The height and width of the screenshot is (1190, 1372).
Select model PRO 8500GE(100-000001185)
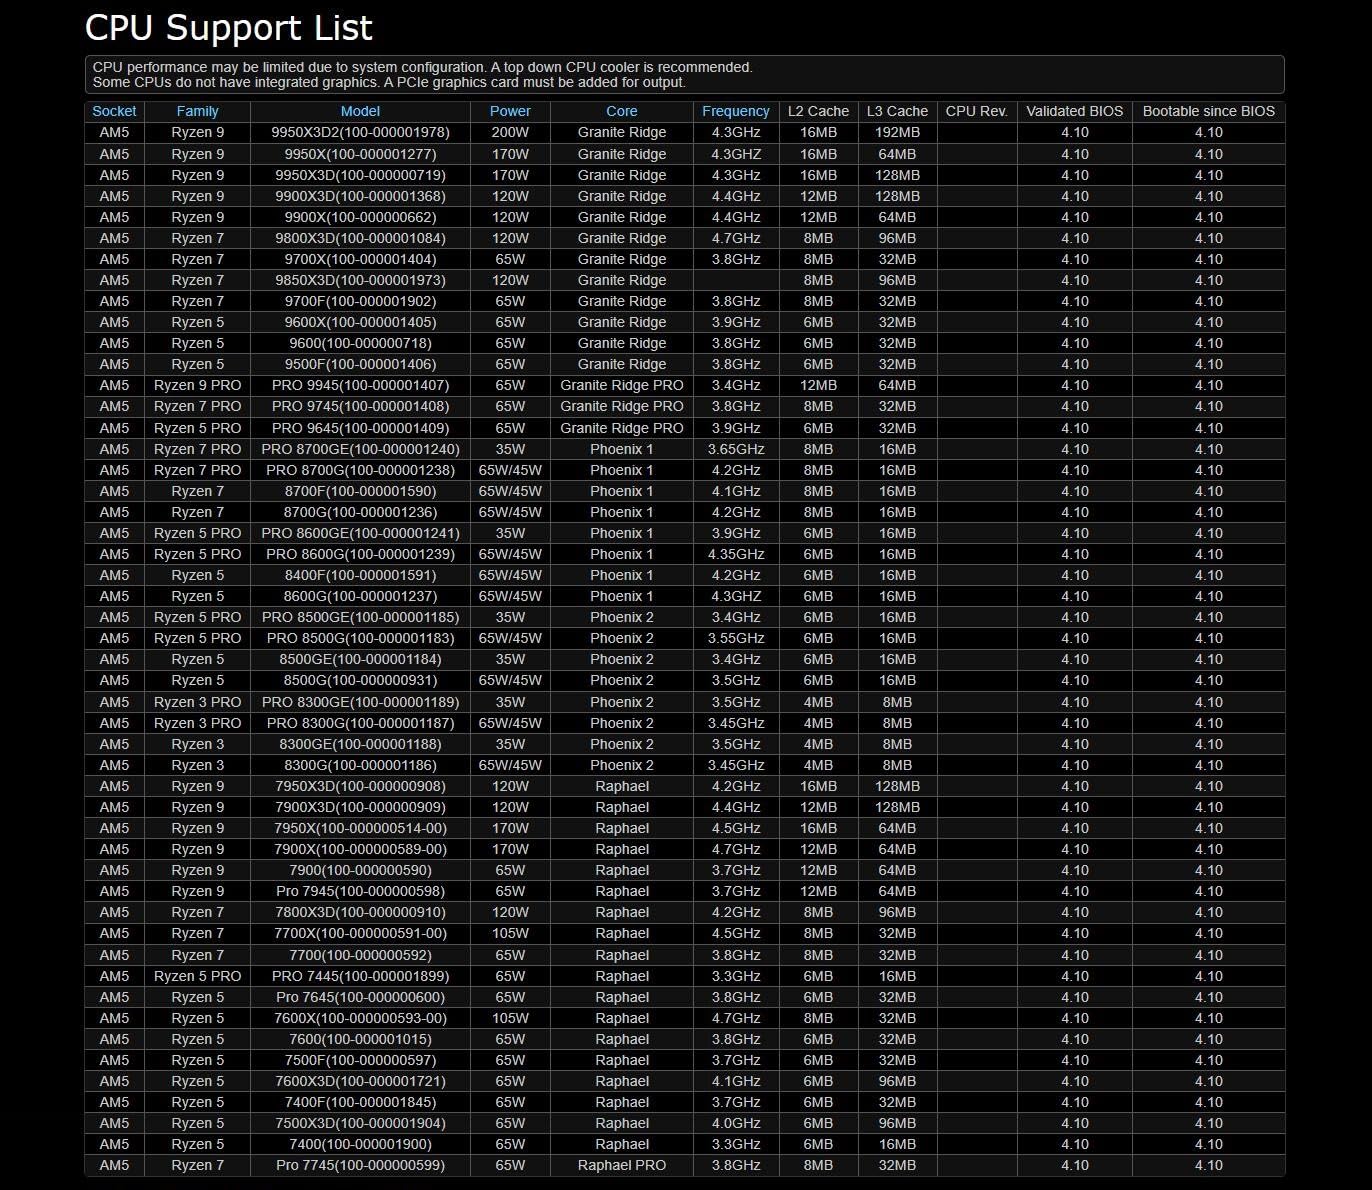[x=360, y=617]
